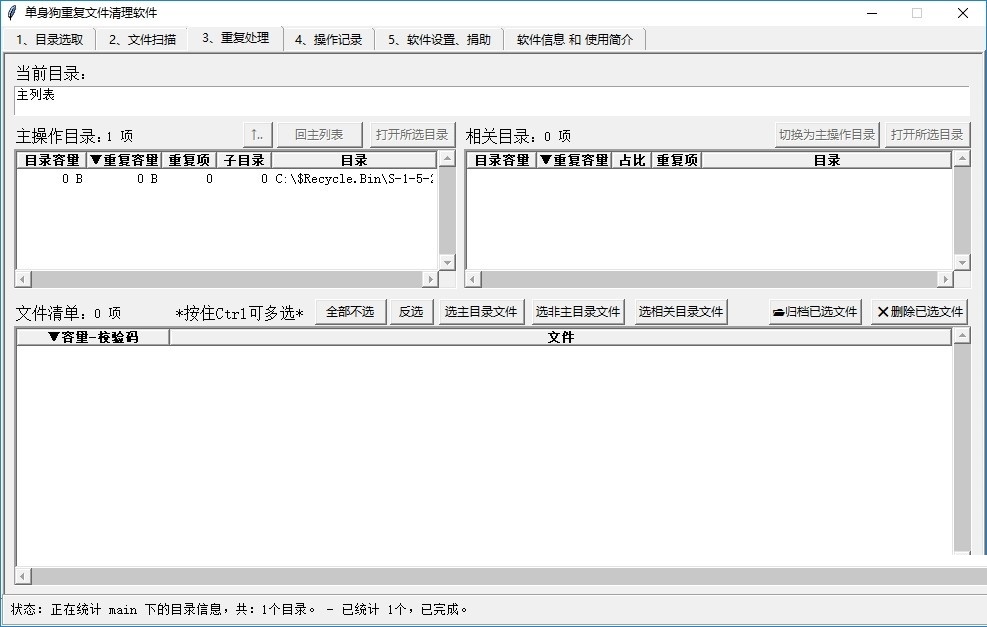Invert selection with 反选 button
The height and width of the screenshot is (627, 987).
410,311
